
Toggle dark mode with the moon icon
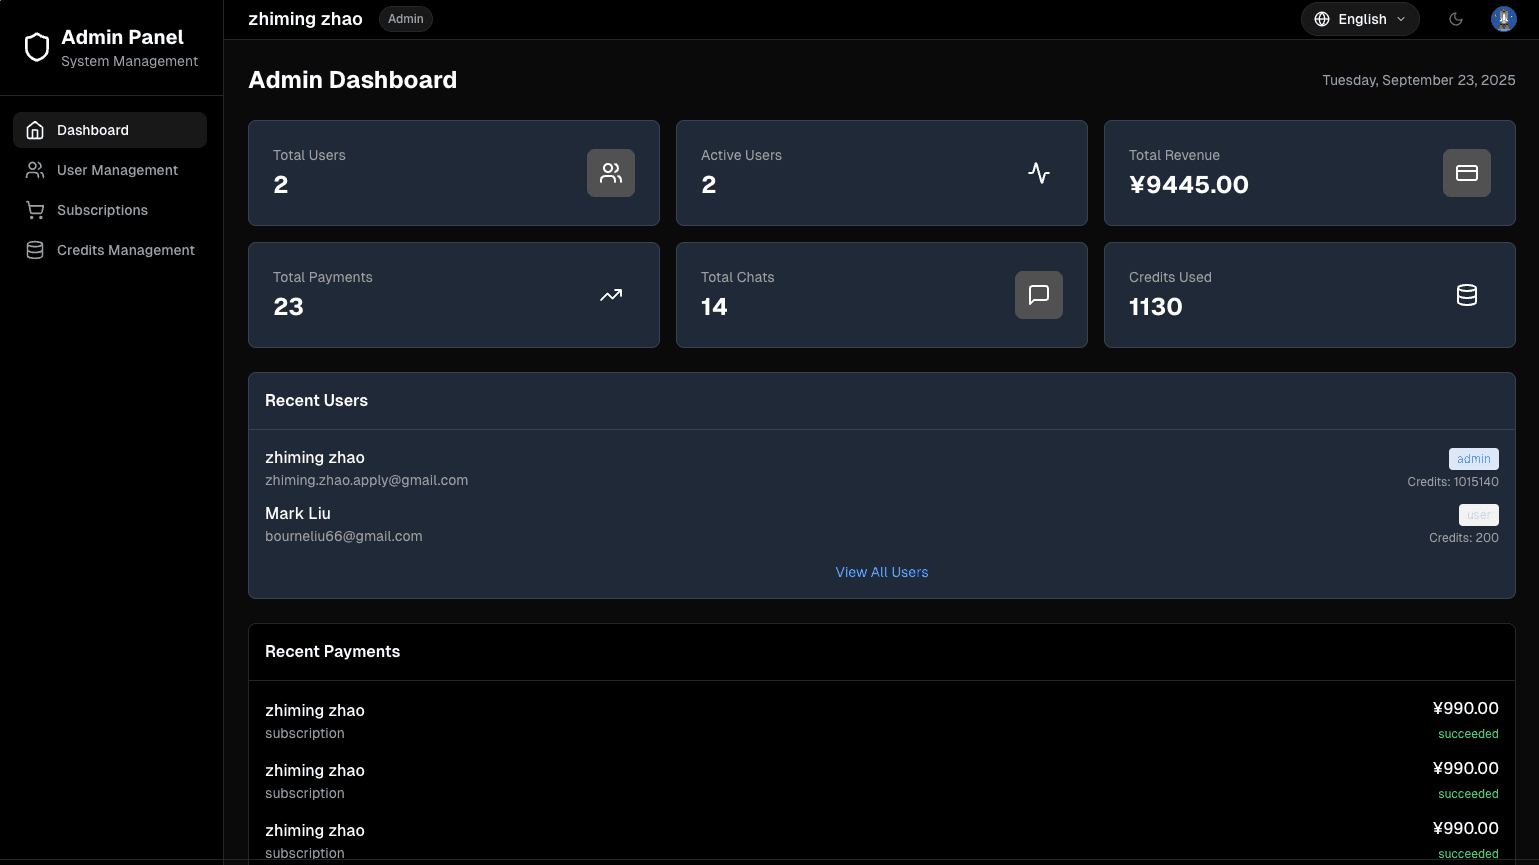click(1456, 18)
